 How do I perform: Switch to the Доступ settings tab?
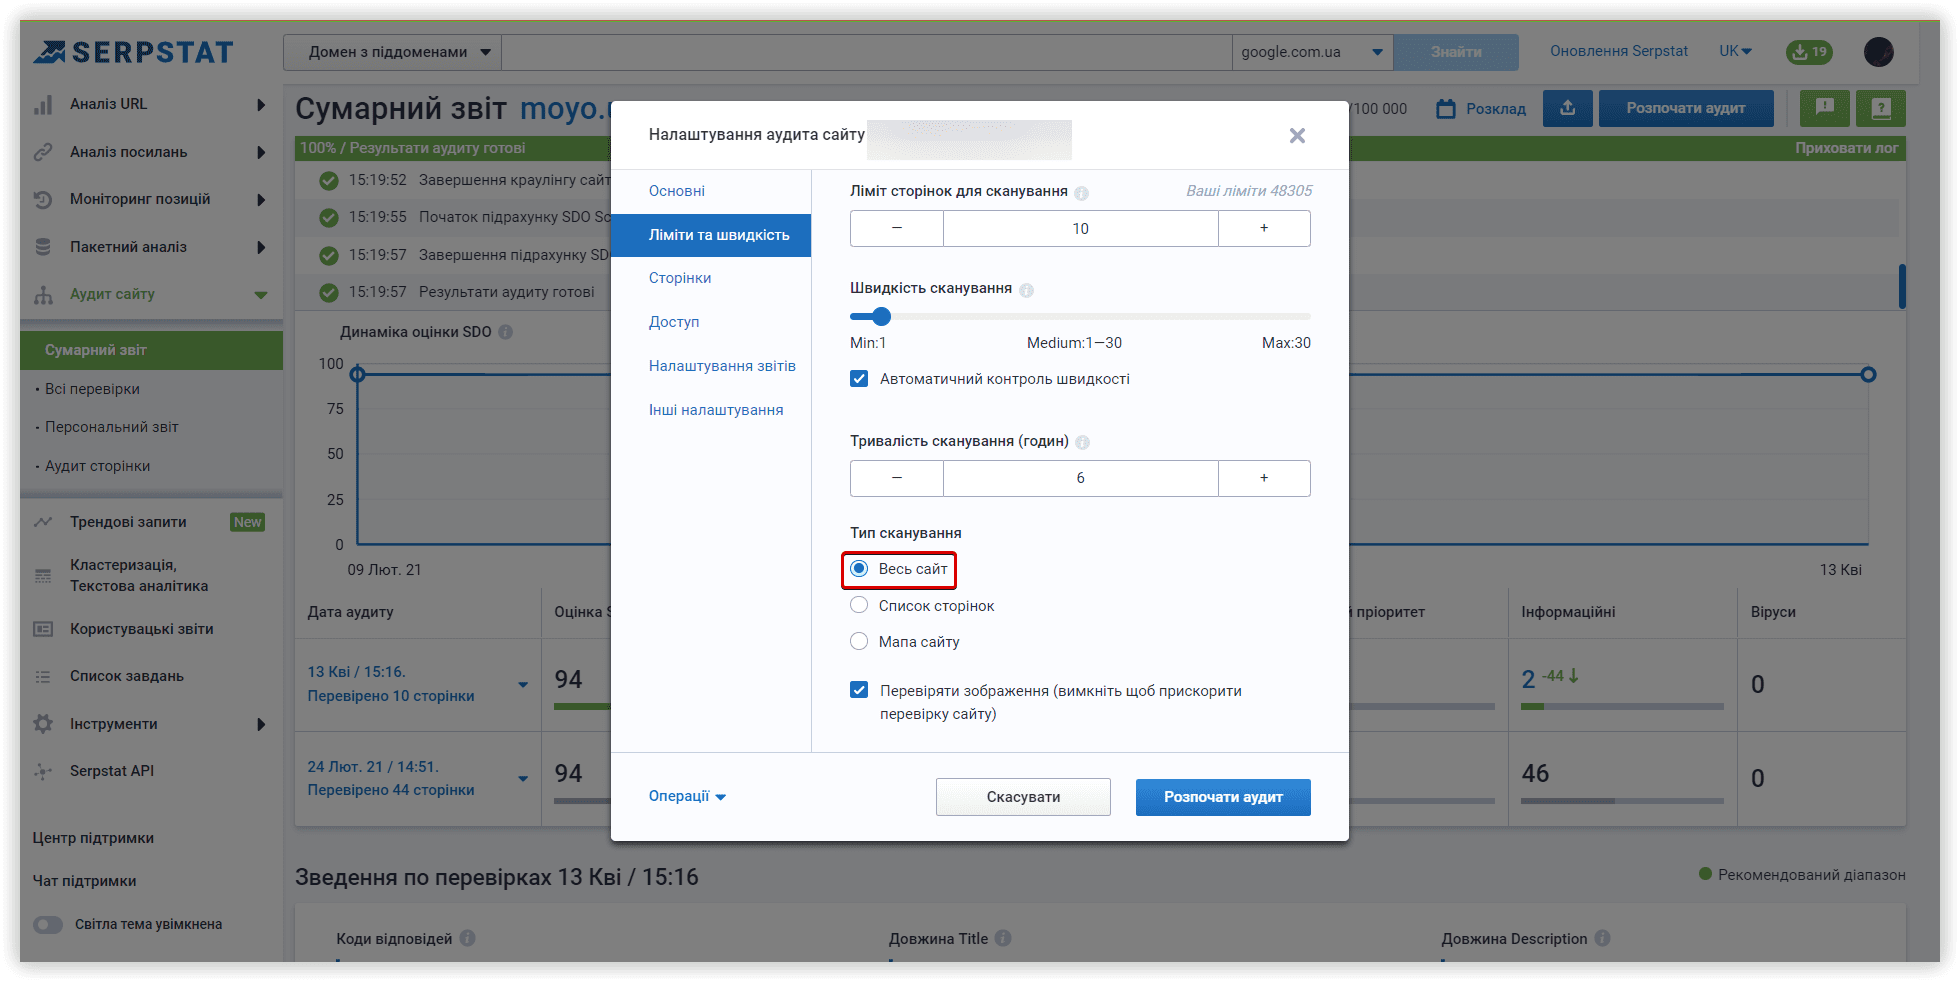coord(674,322)
